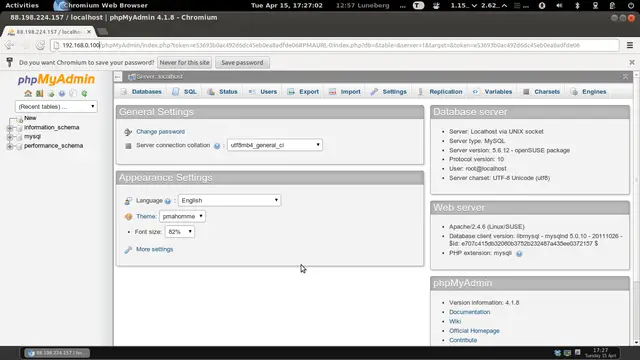Go to the Export tab
The image size is (640, 360).
pyautogui.click(x=303, y=92)
